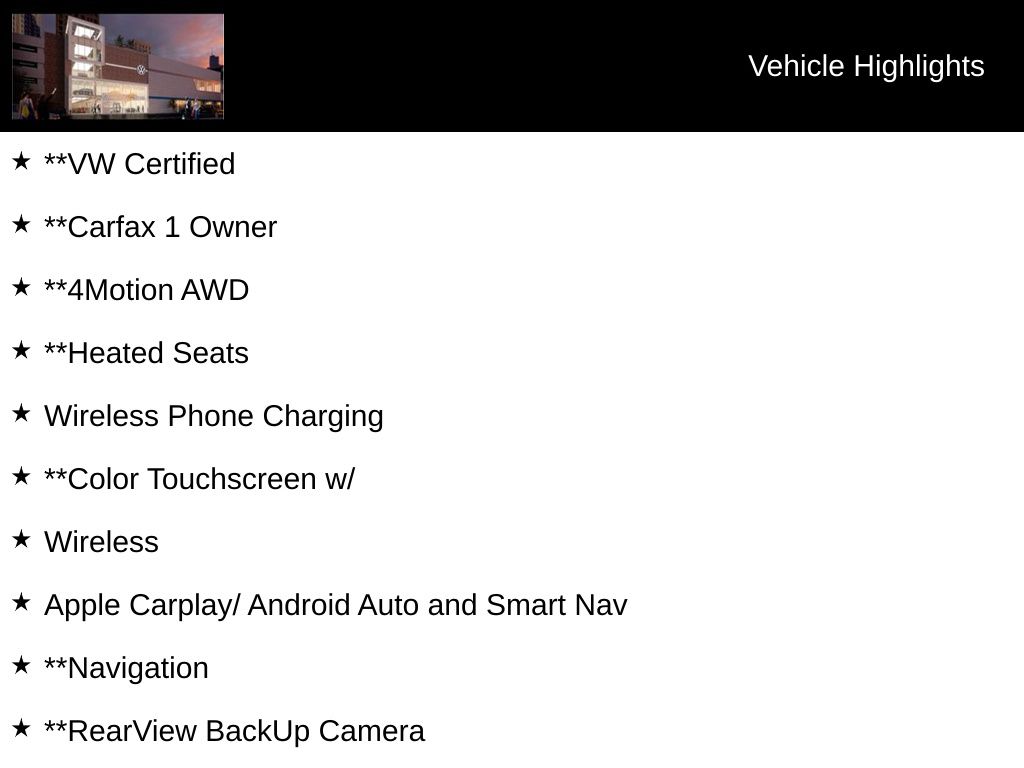
Task: Select the Wireless Phone Charging text
Action: 213,416
